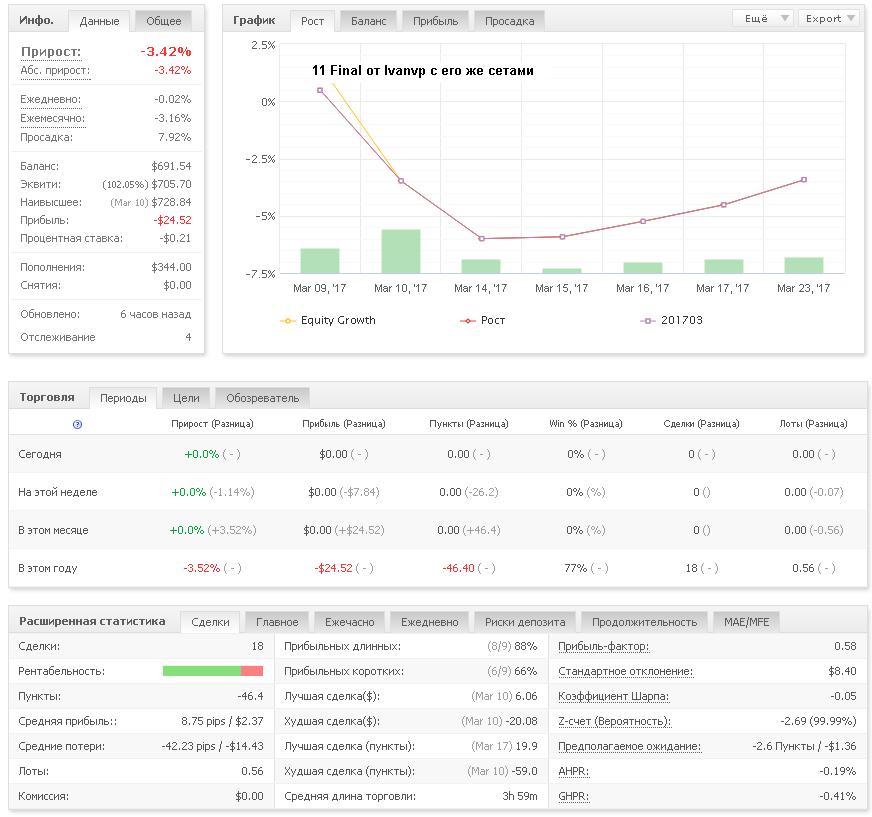The width and height of the screenshot is (872, 817).
Task: Click the -3.42% Прирост value
Action: coord(166,52)
